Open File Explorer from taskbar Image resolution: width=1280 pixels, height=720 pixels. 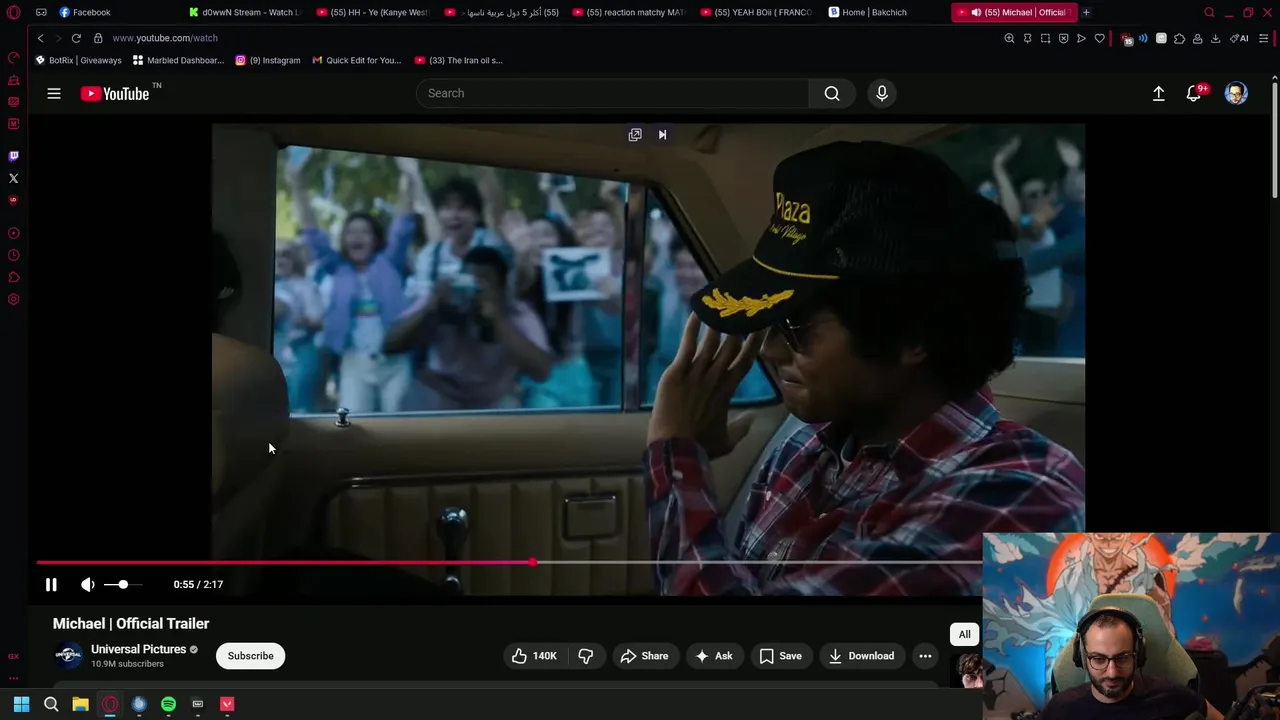click(80, 704)
